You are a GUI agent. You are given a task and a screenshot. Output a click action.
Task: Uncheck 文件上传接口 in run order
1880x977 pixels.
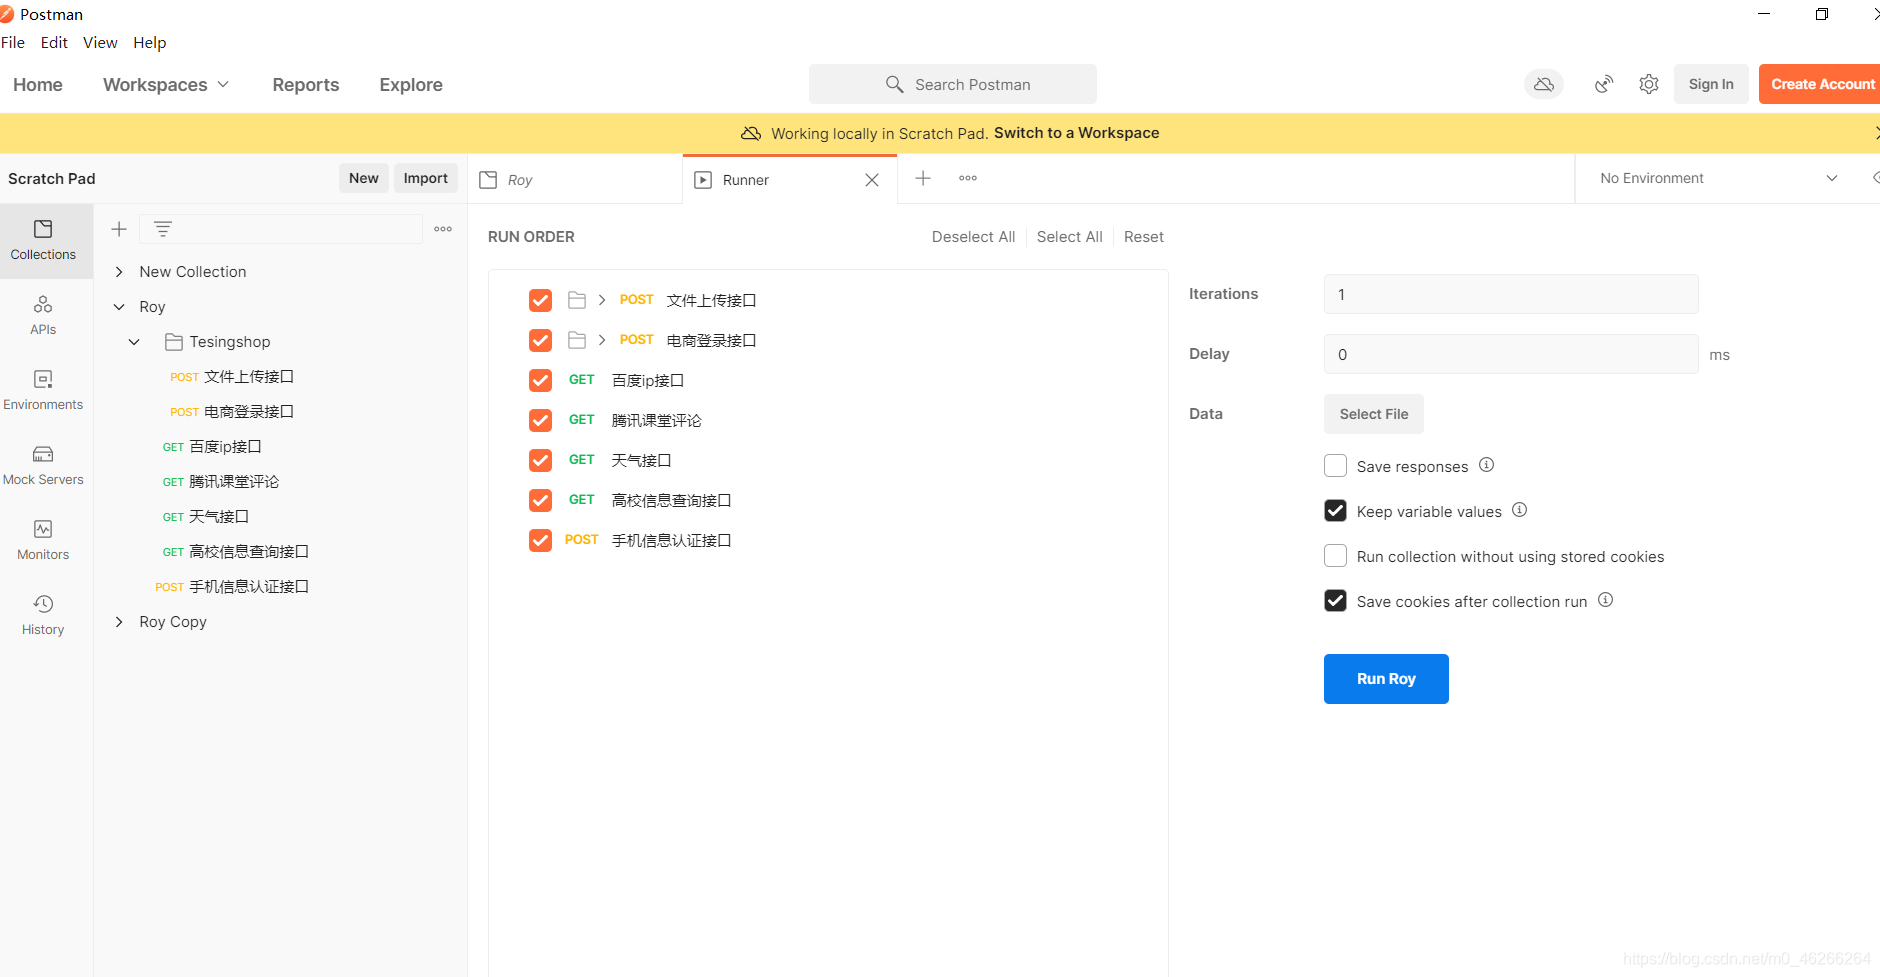pyautogui.click(x=540, y=300)
